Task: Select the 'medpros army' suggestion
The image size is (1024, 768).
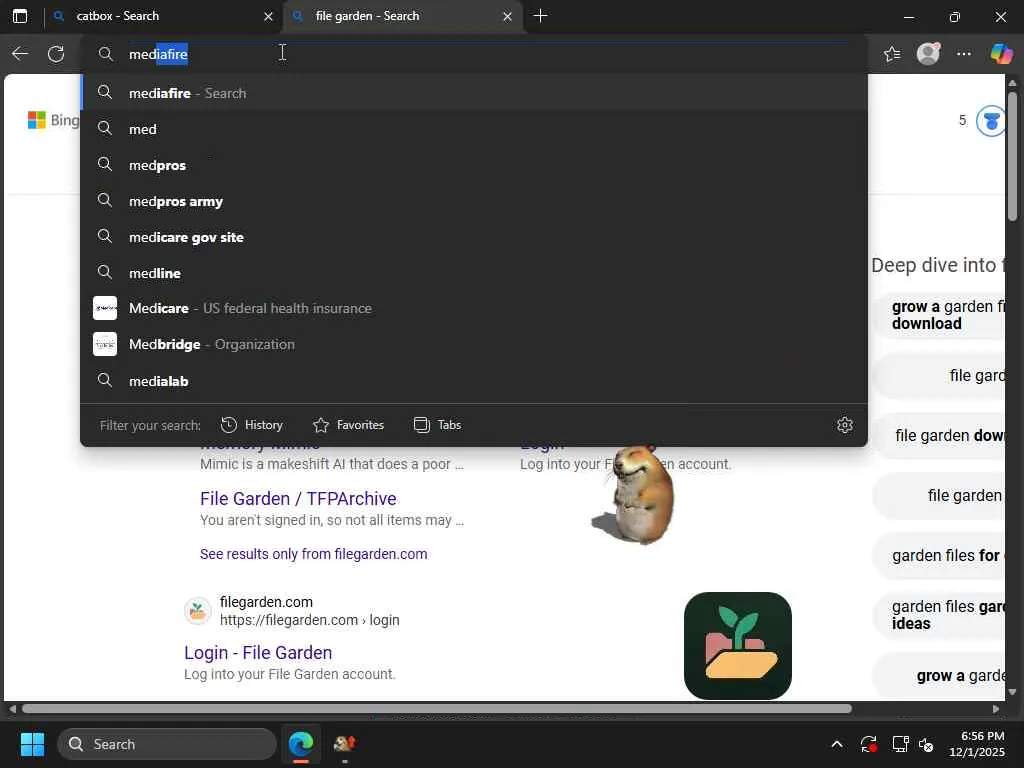Action: point(474,201)
